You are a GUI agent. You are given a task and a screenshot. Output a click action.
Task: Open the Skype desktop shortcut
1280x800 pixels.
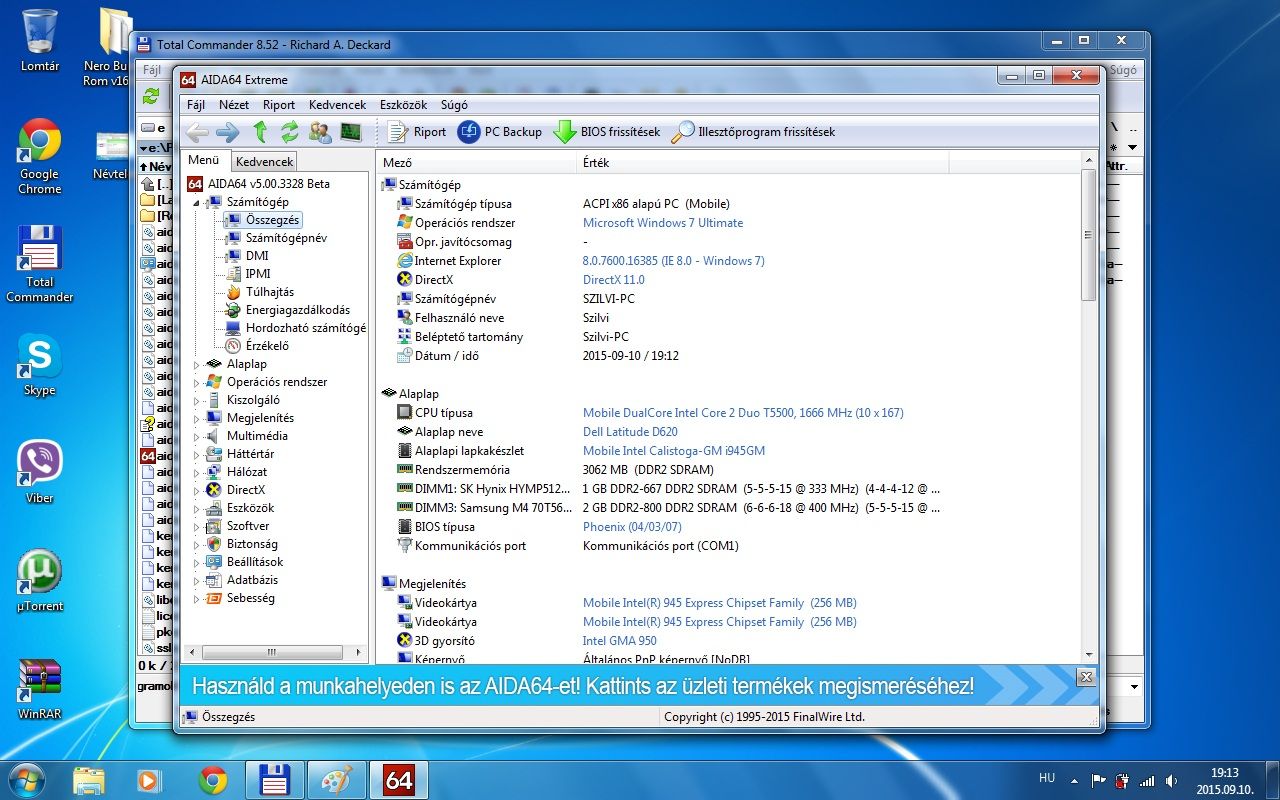click(x=40, y=365)
